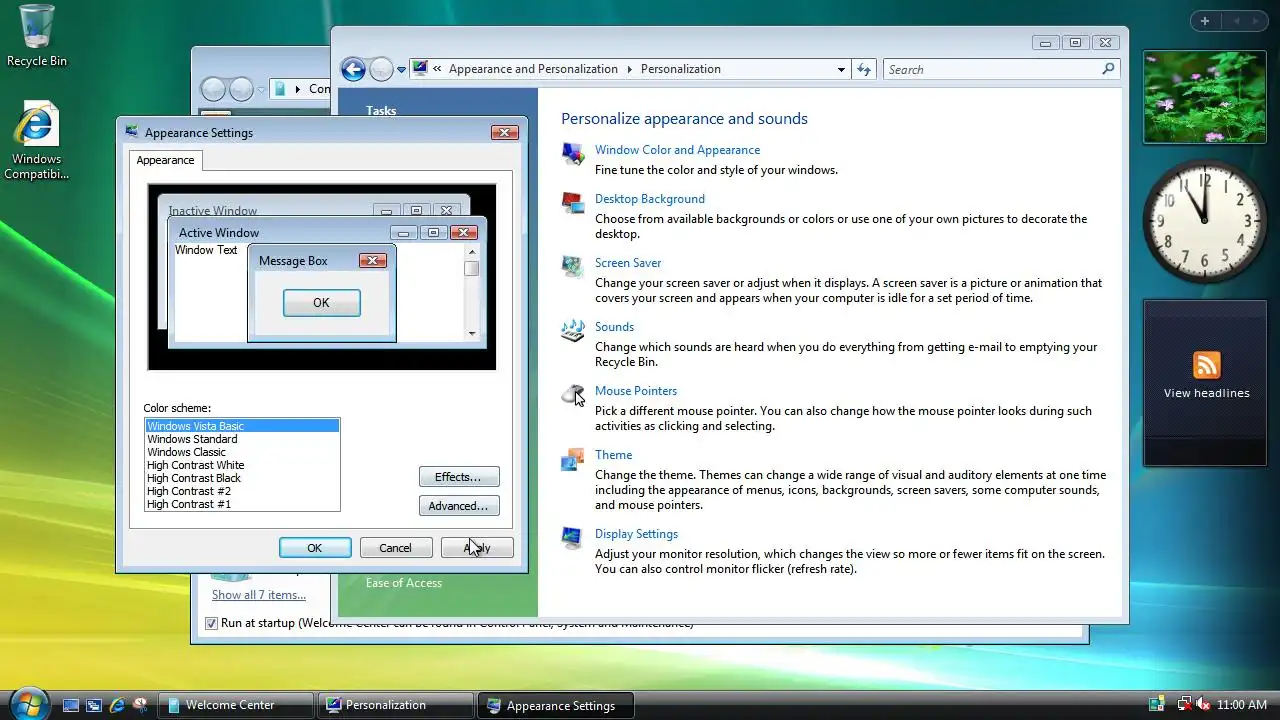This screenshot has height=720, width=1280.
Task: Open the Desktop Background link
Action: pos(650,199)
